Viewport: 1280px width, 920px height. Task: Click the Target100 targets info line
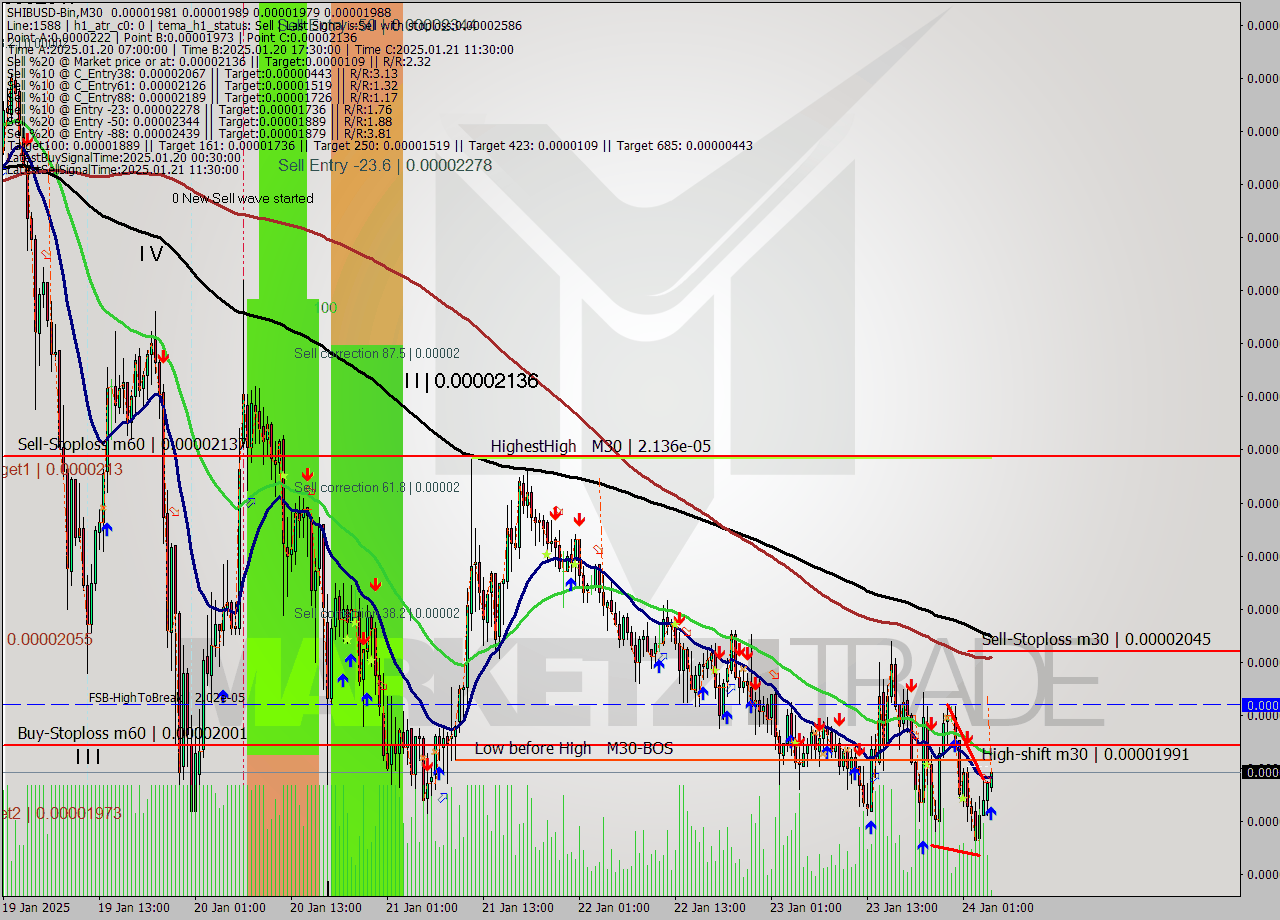380,145
